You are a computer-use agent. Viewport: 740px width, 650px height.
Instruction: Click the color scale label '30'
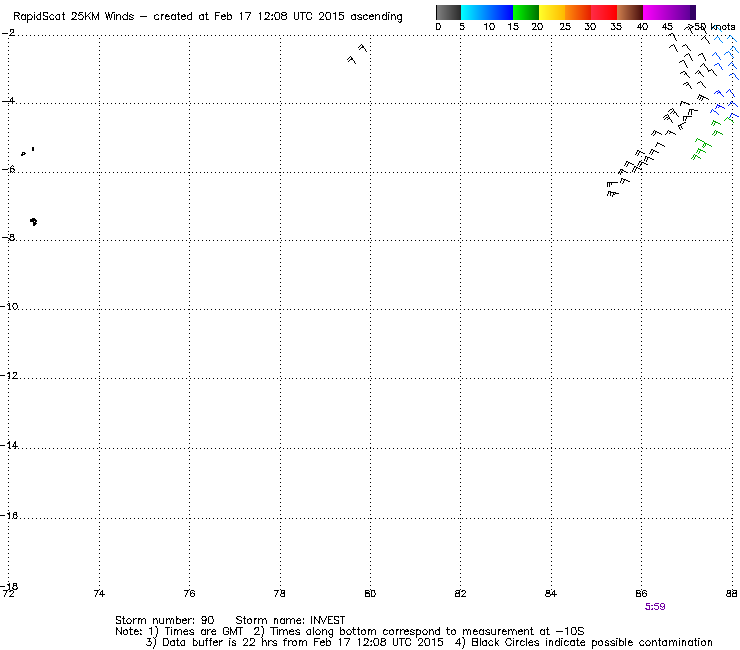[590, 27]
